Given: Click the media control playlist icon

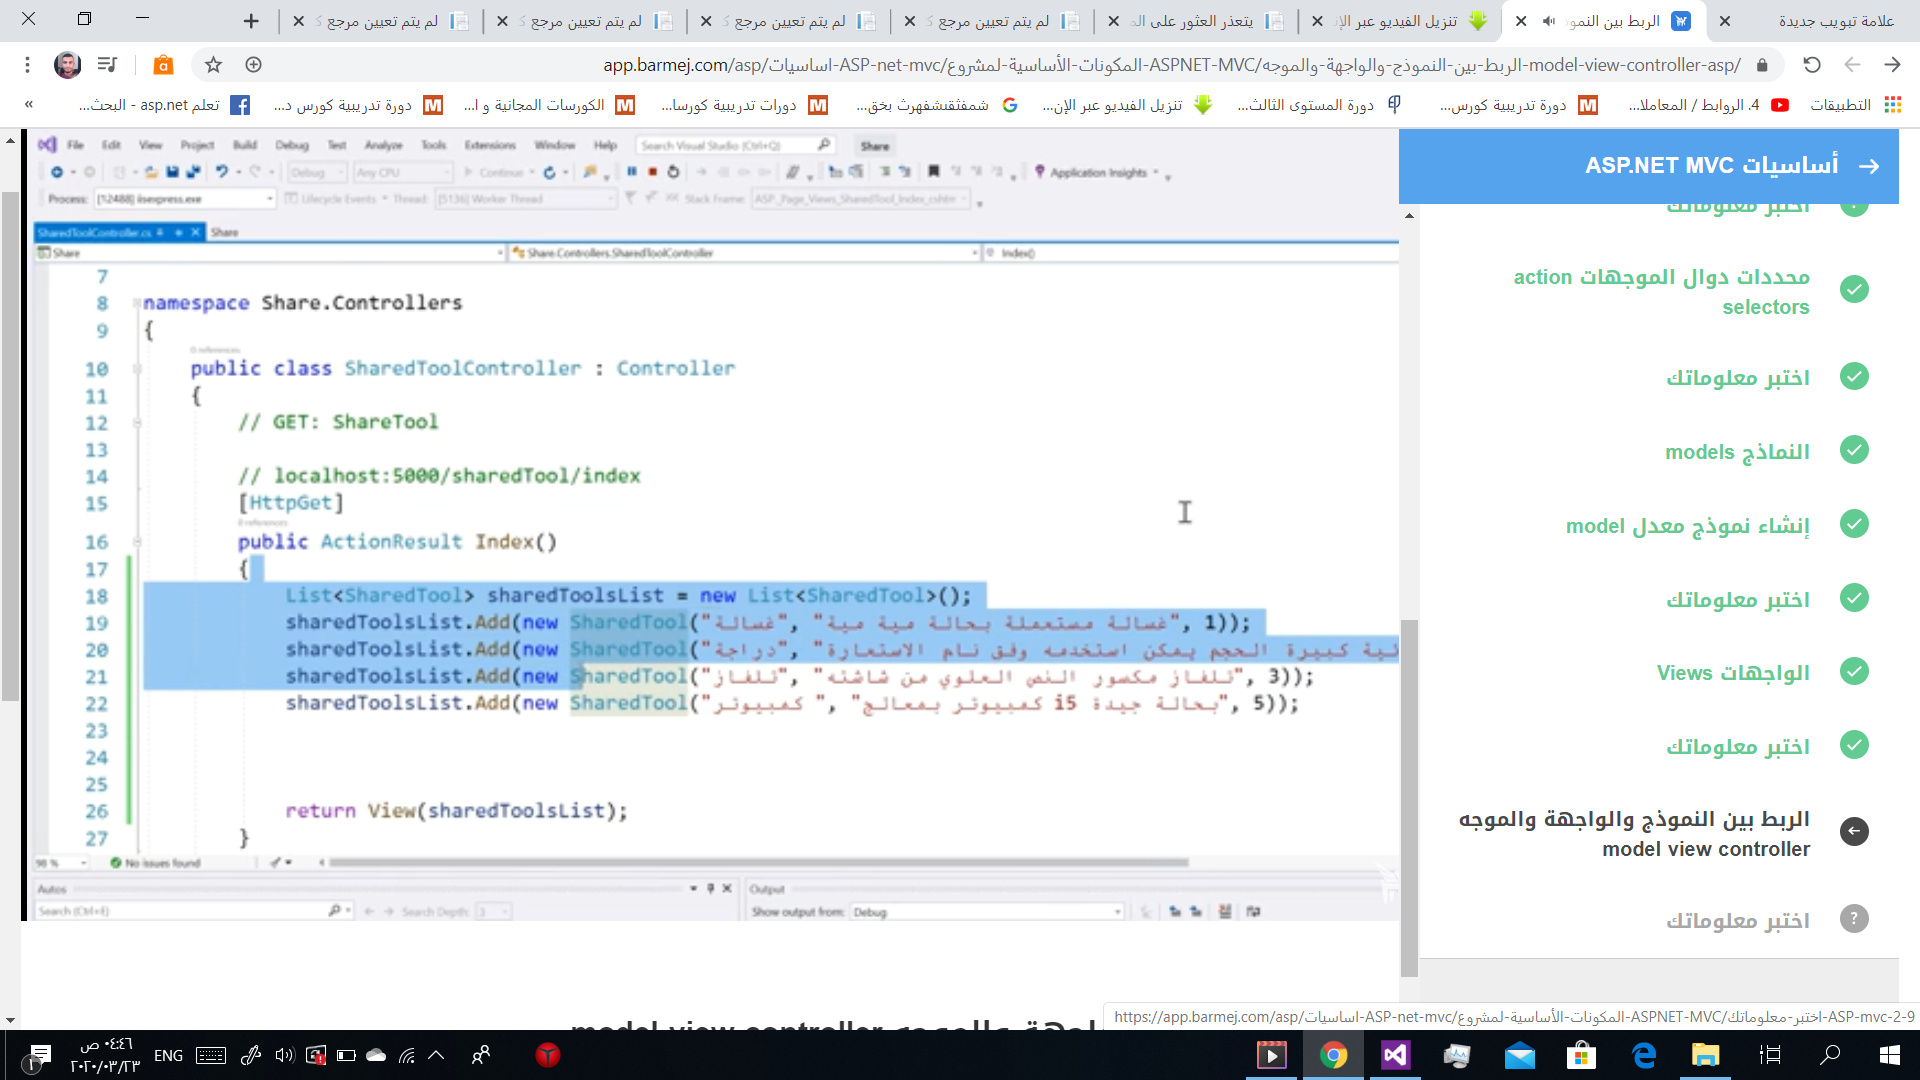Looking at the screenshot, I should pyautogui.click(x=107, y=65).
